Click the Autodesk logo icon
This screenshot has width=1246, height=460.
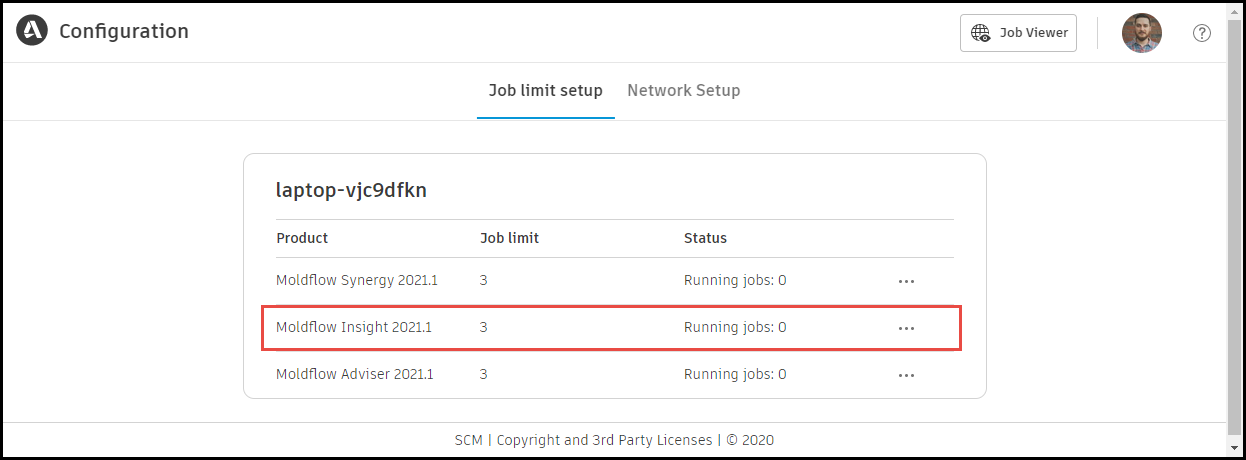point(32,32)
